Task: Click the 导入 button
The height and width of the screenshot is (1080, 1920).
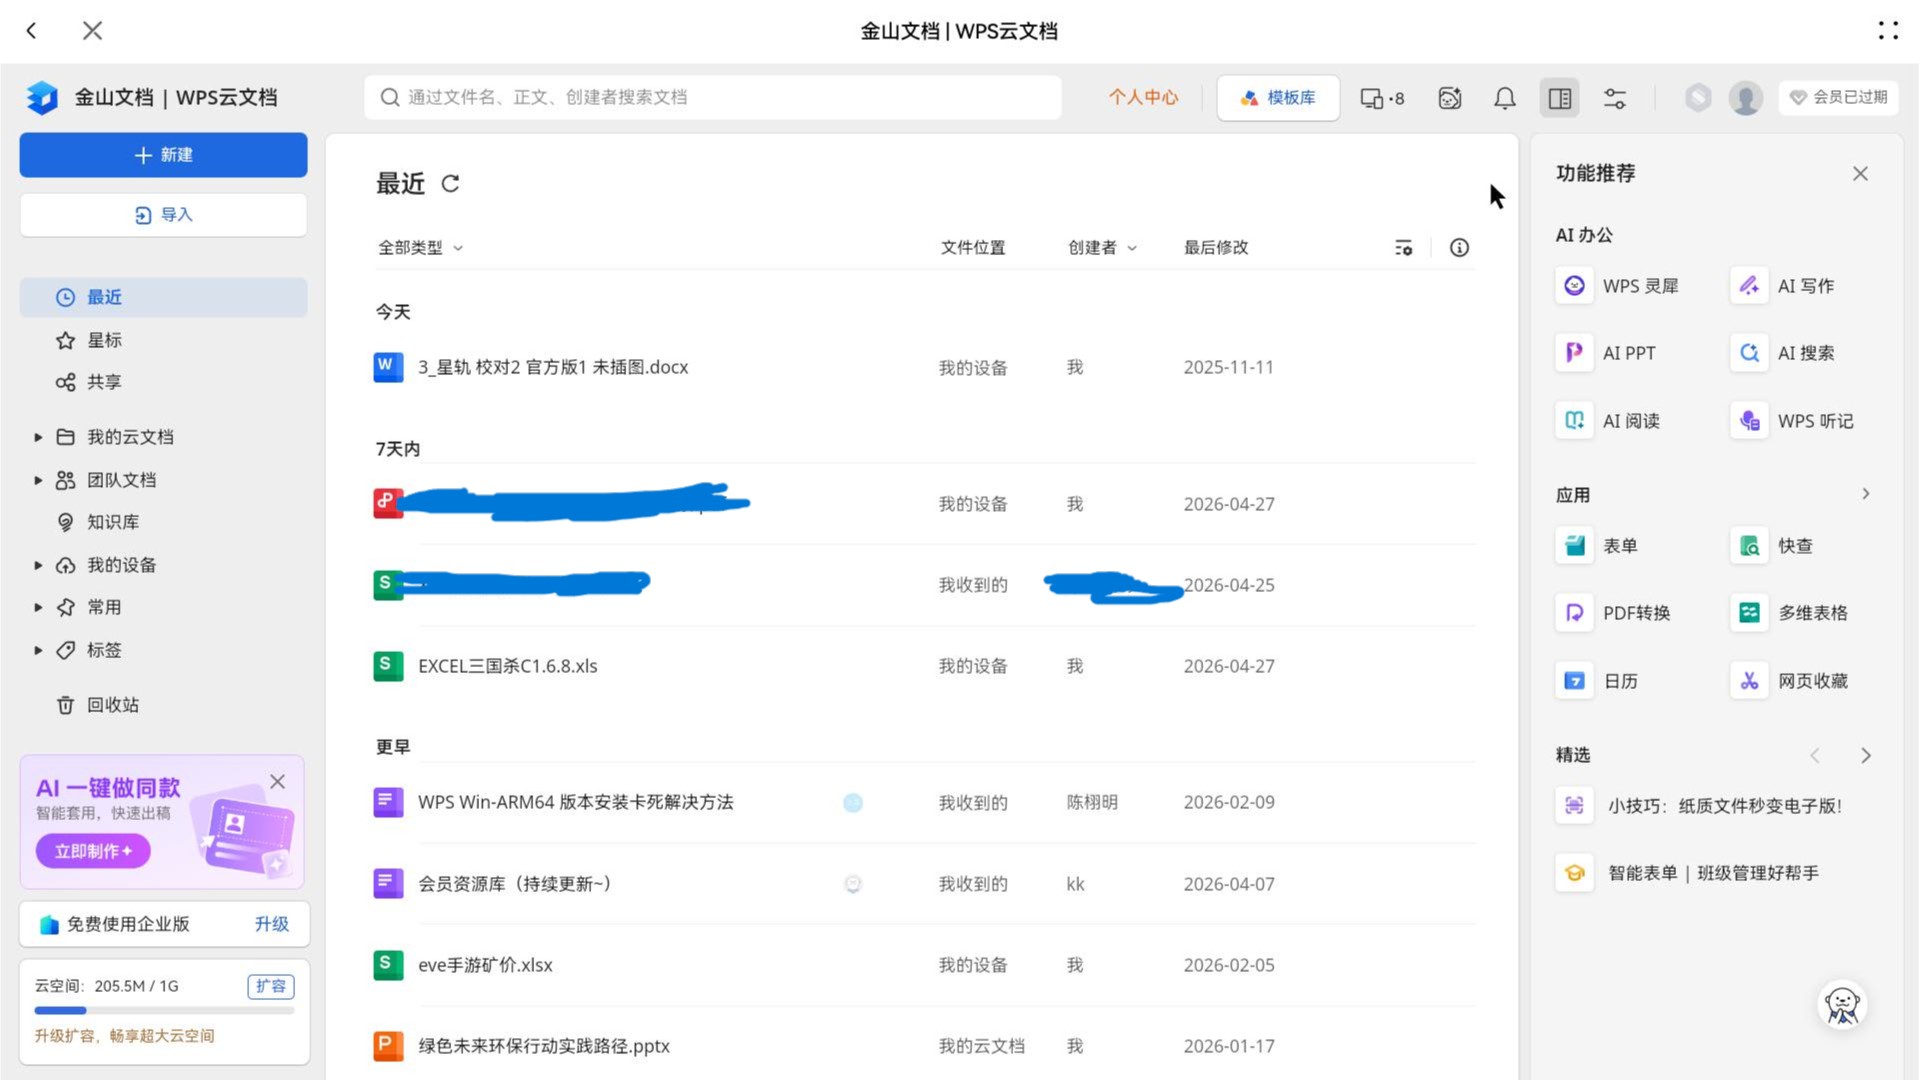Action: 163,216
